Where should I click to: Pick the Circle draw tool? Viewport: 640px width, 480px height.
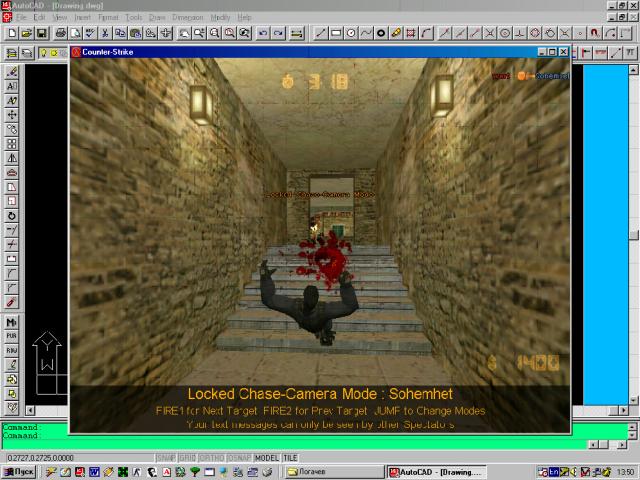351,33
